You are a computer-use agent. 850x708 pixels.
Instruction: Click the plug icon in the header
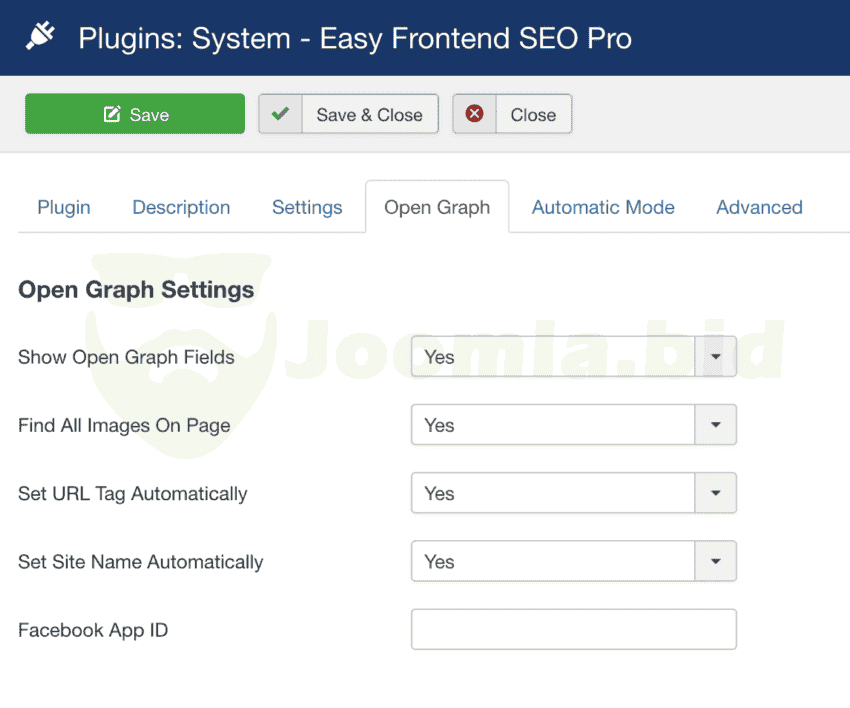pos(41,38)
